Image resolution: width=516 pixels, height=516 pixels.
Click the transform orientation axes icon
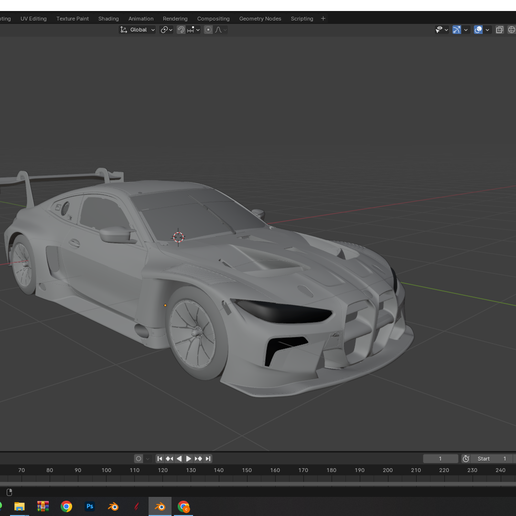(x=124, y=30)
